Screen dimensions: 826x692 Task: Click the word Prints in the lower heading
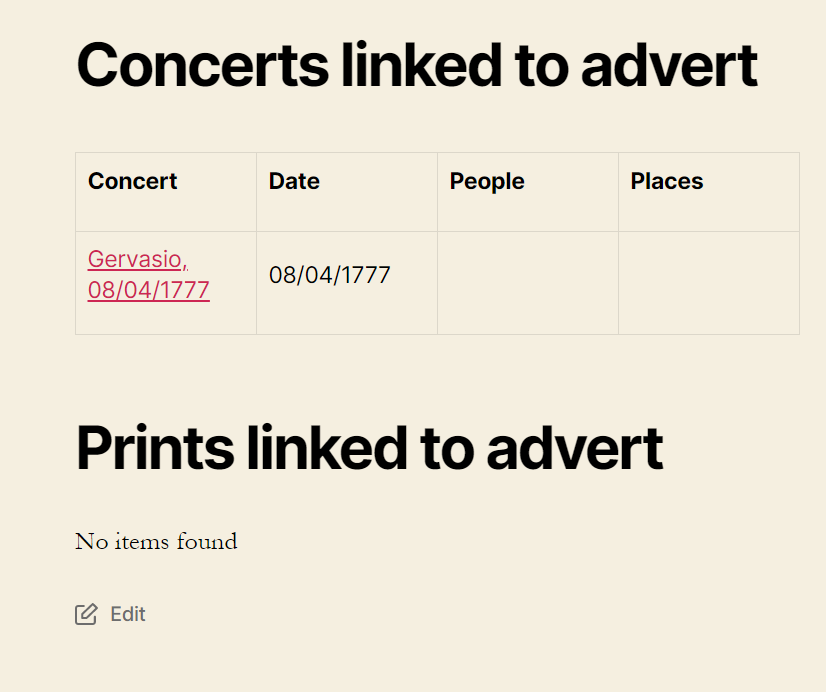click(x=155, y=448)
